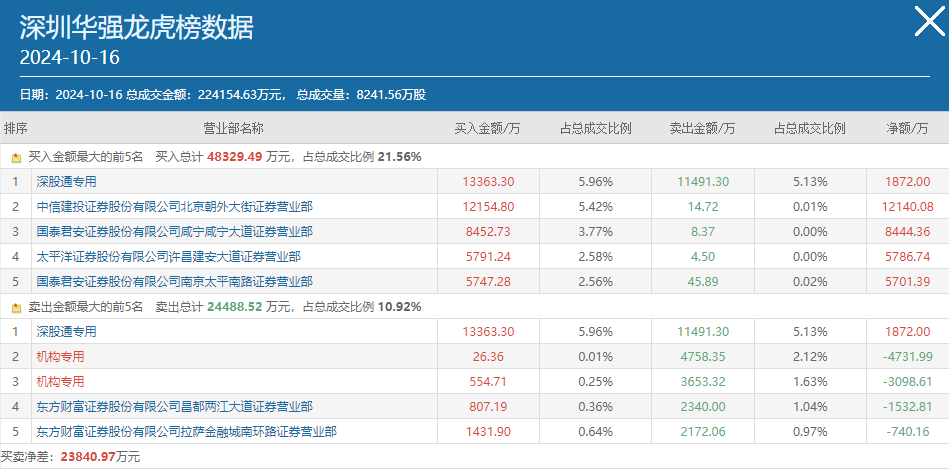Image resolution: width=949 pixels, height=471 pixels.
Task: Select percentage 1.63% cell
Action: 810,382
